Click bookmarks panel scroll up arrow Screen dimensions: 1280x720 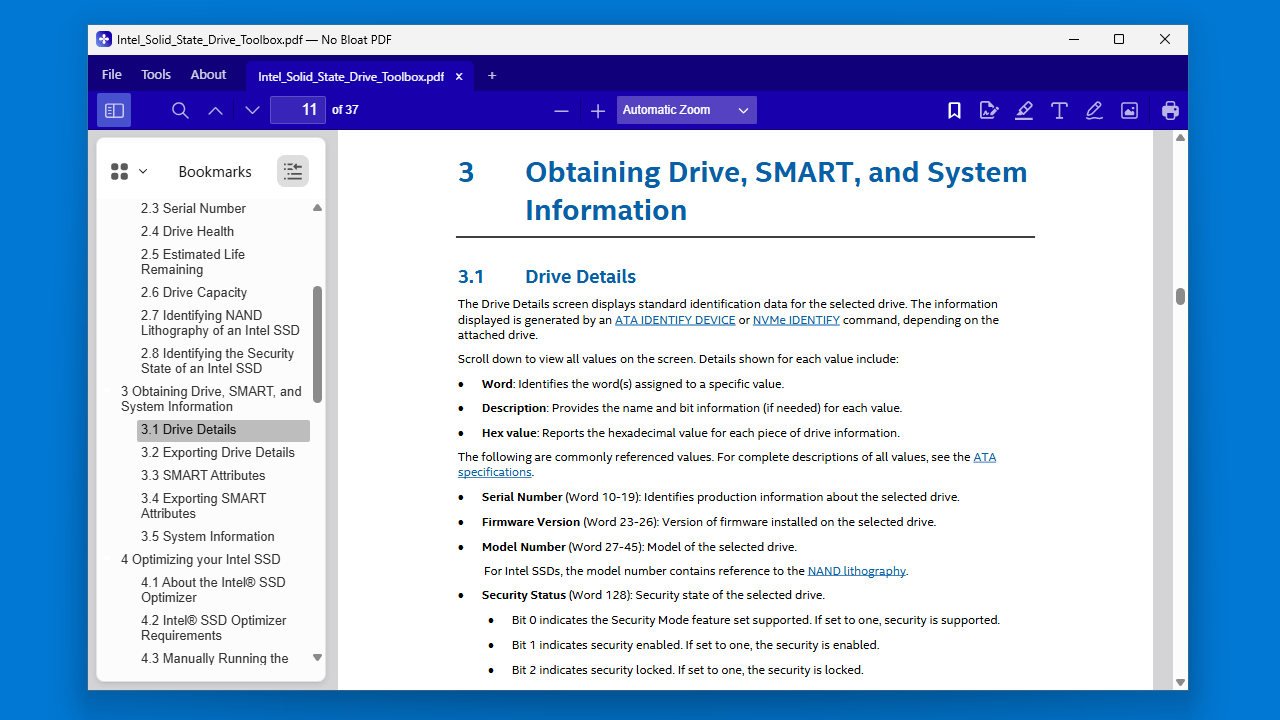(x=317, y=208)
